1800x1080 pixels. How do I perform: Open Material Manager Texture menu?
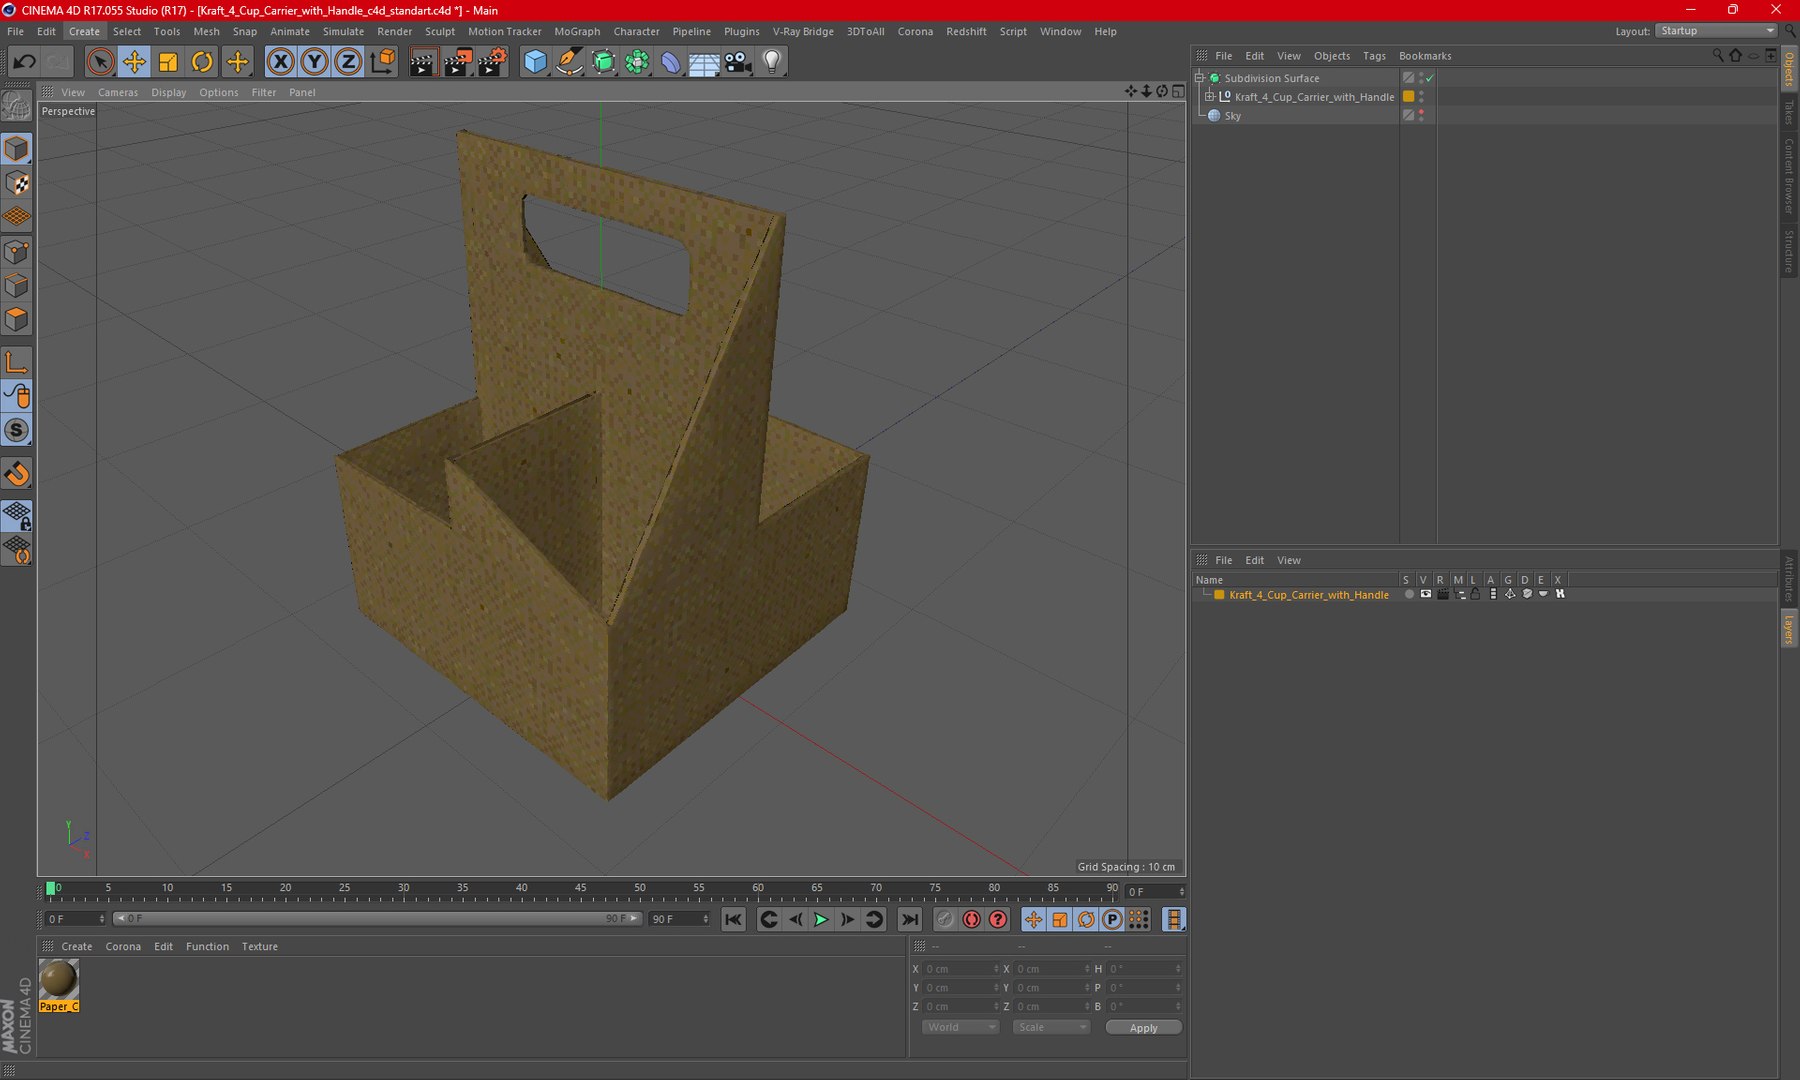[x=259, y=946]
